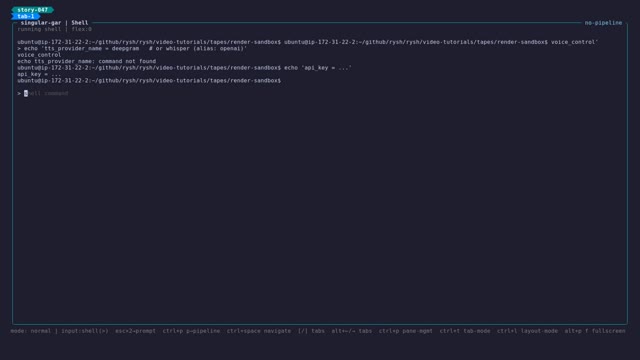Viewport: 640px width, 360px height.
Task: Select the story-047 session tab
Action: [x=33, y=10]
